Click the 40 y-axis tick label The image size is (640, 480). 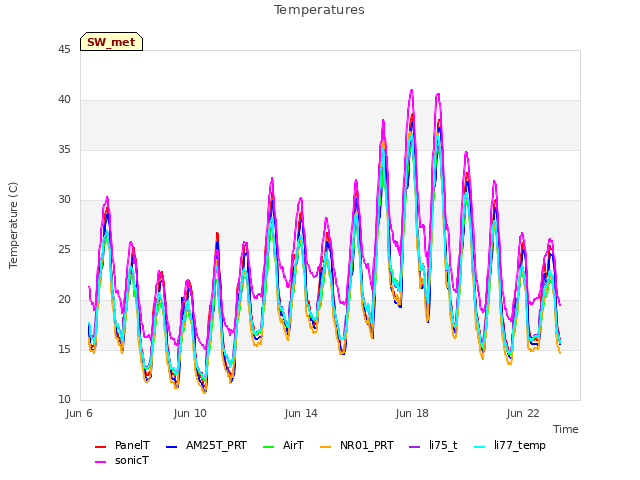tap(64, 100)
